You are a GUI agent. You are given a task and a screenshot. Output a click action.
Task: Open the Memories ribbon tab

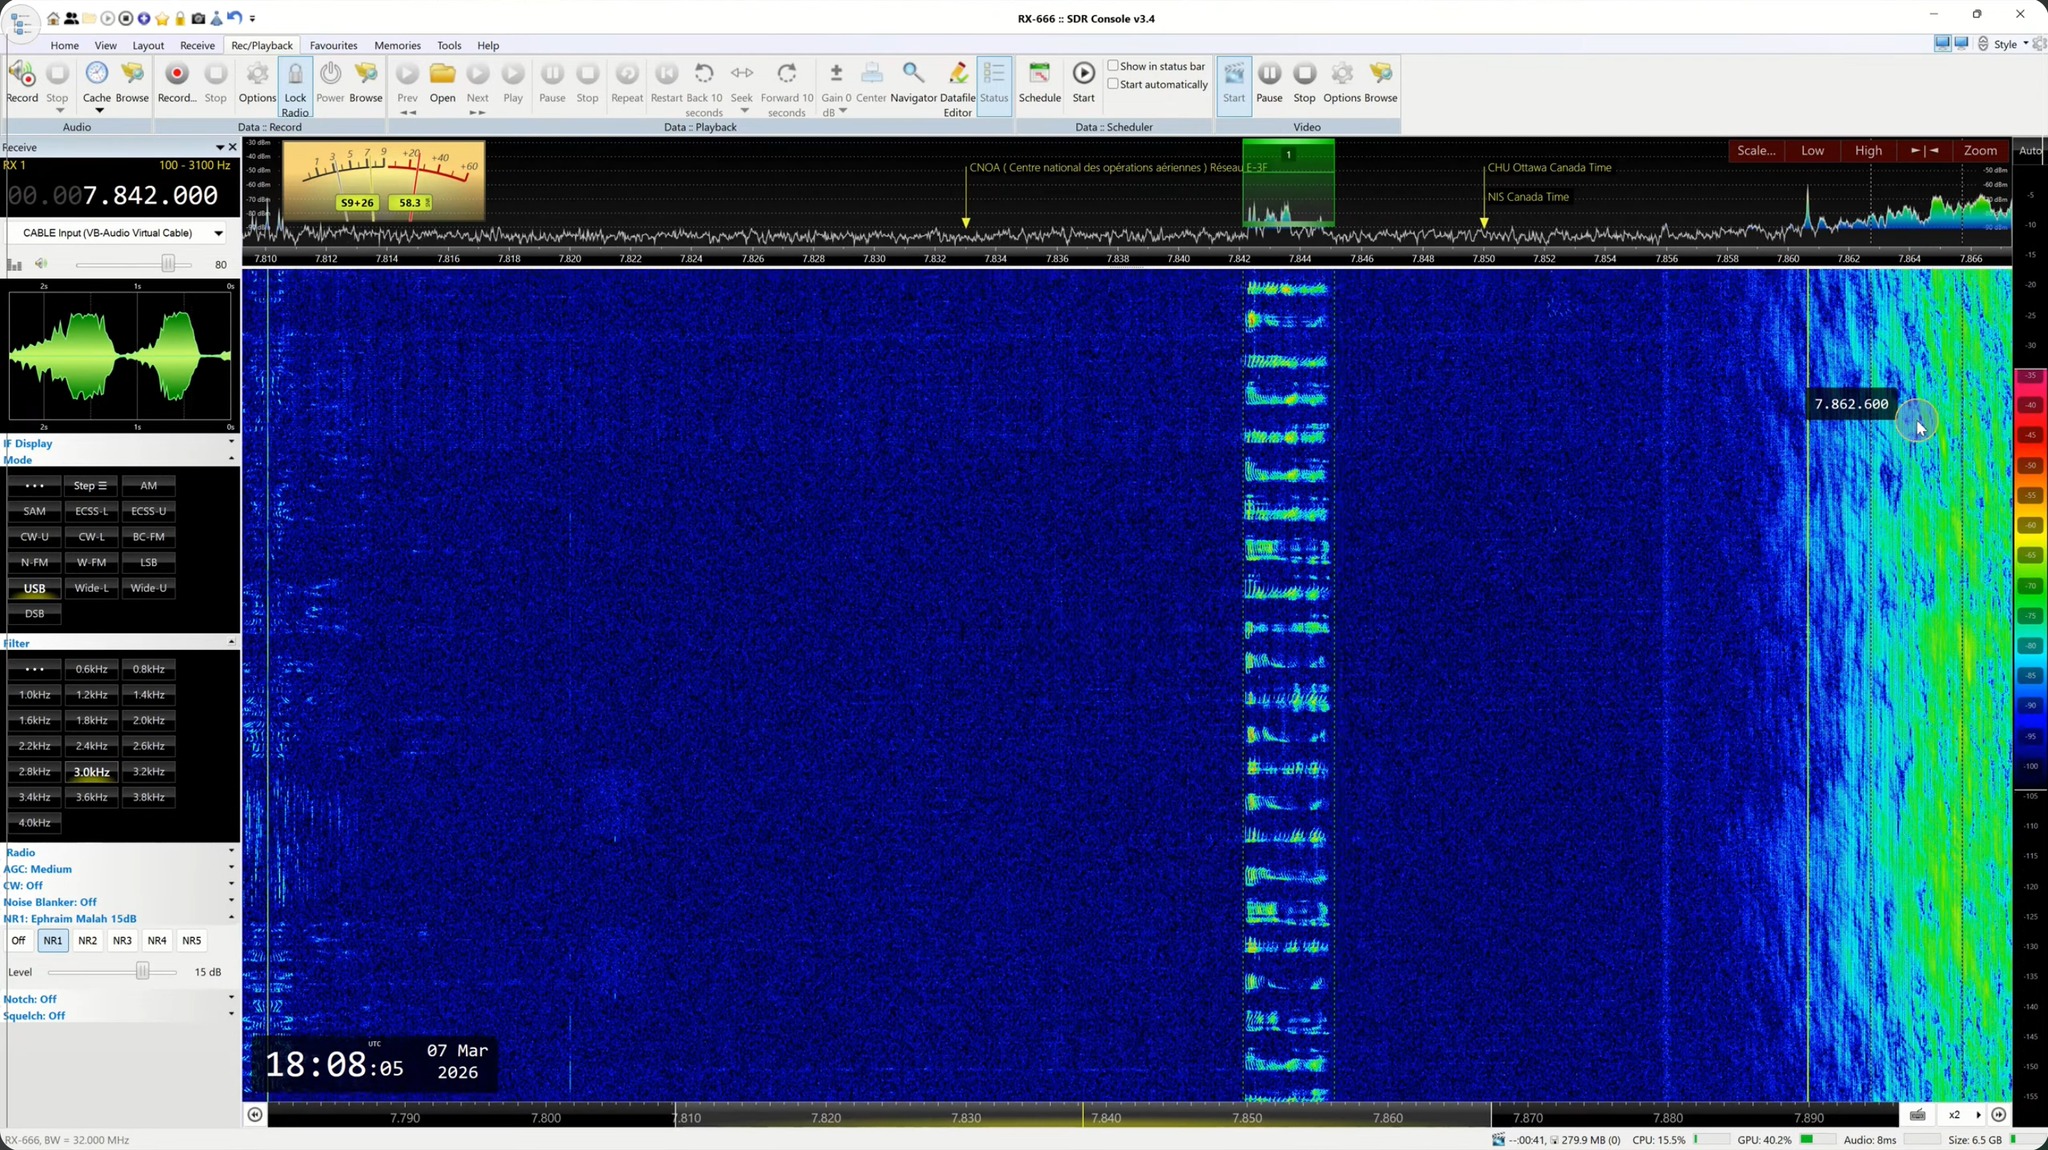click(397, 45)
